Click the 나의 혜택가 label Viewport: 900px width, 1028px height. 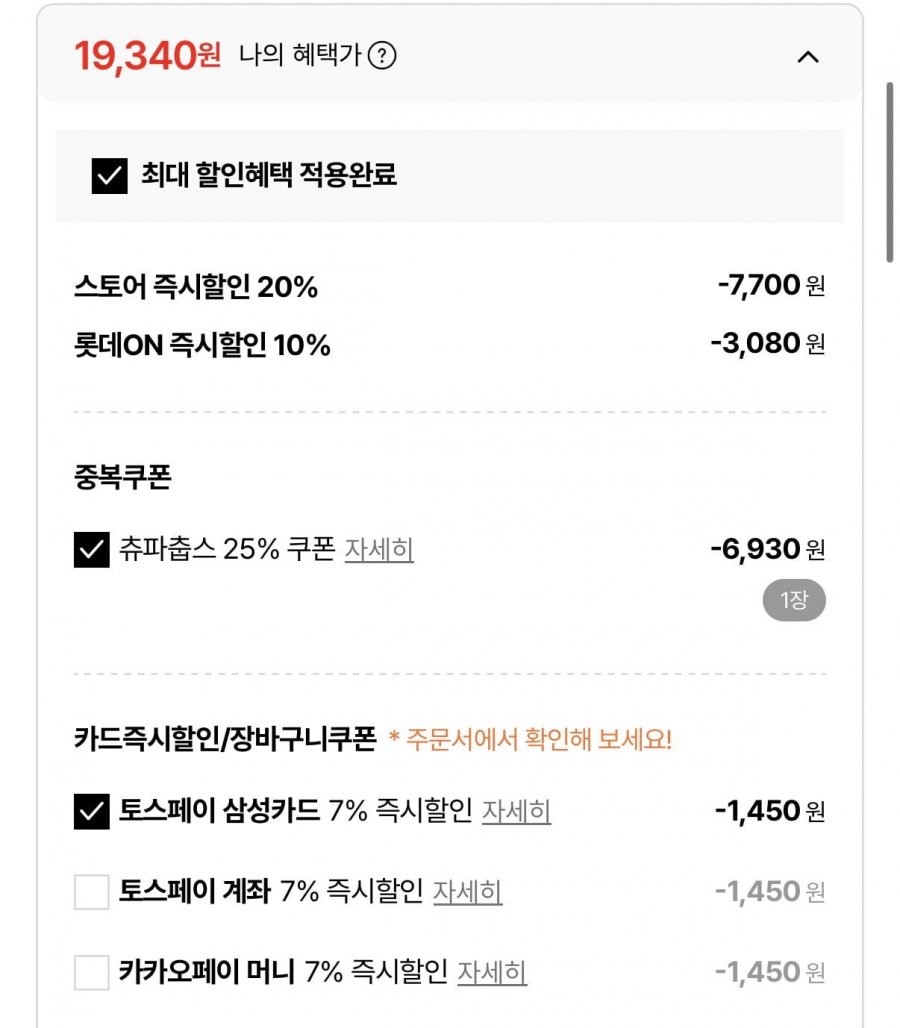[299, 56]
